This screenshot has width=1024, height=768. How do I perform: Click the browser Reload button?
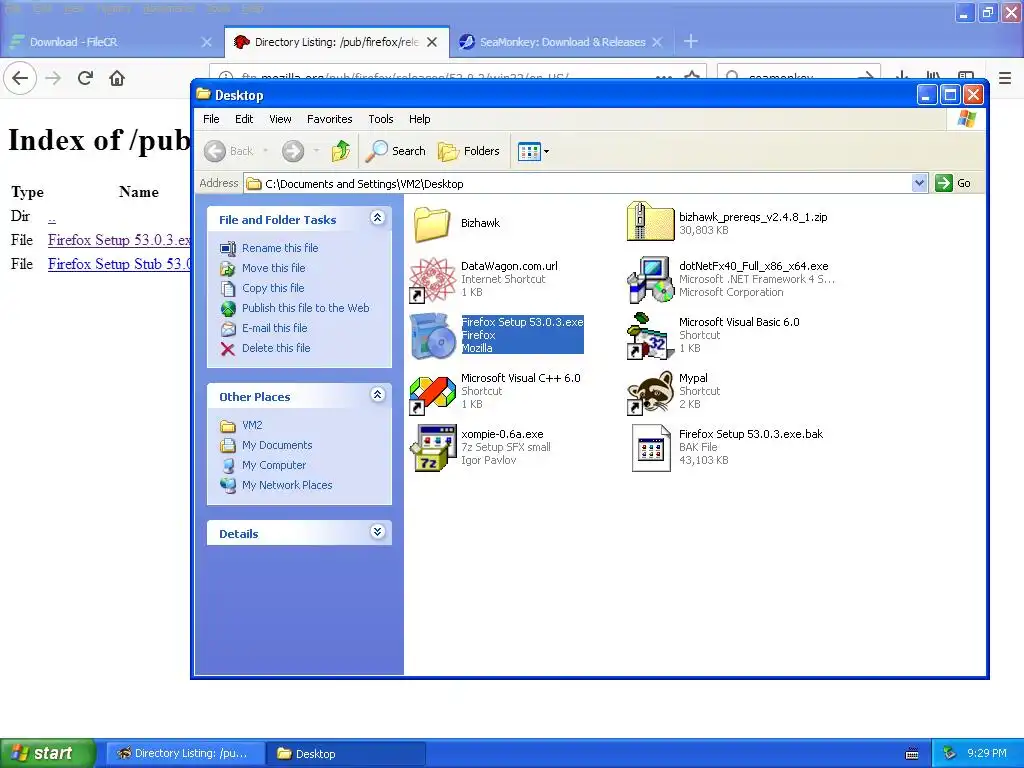coord(85,78)
